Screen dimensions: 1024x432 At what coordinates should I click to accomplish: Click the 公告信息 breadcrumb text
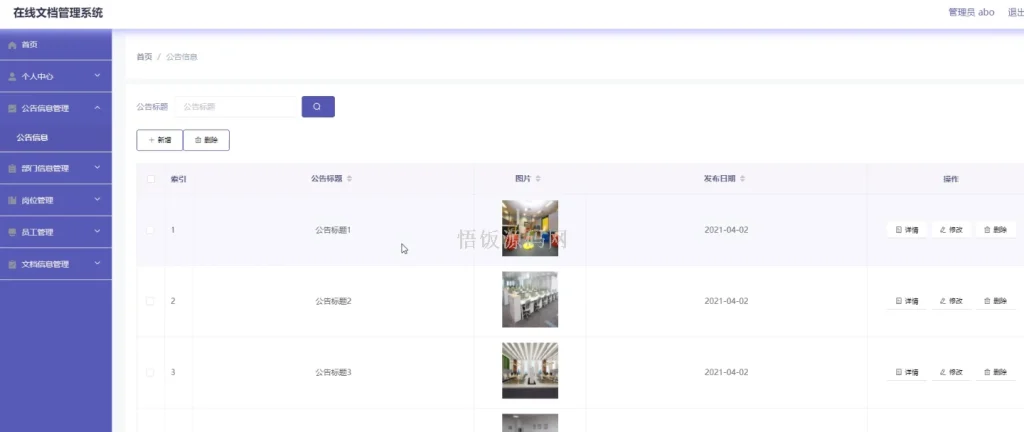click(182, 57)
